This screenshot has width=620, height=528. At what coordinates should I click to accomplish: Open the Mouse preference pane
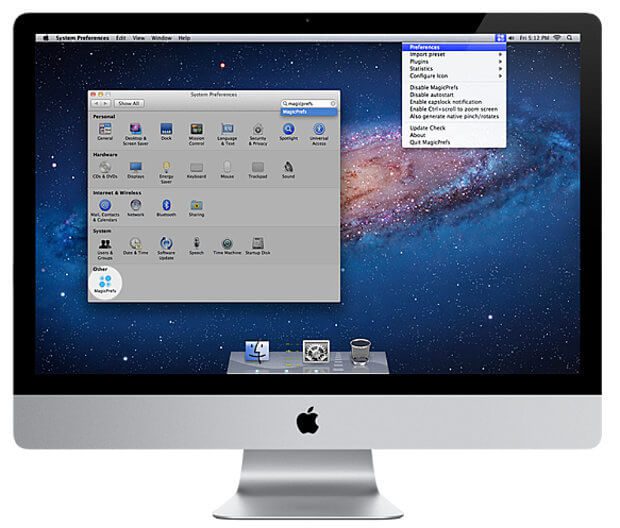(227, 170)
